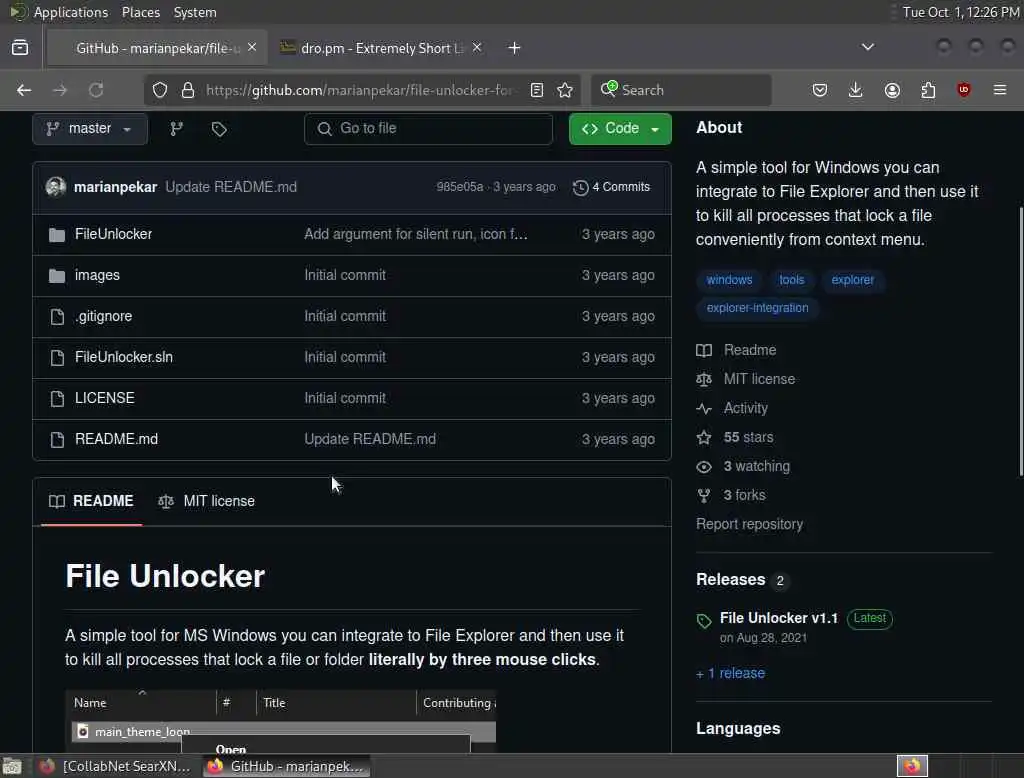Click the site security padlock icon

click(188, 90)
